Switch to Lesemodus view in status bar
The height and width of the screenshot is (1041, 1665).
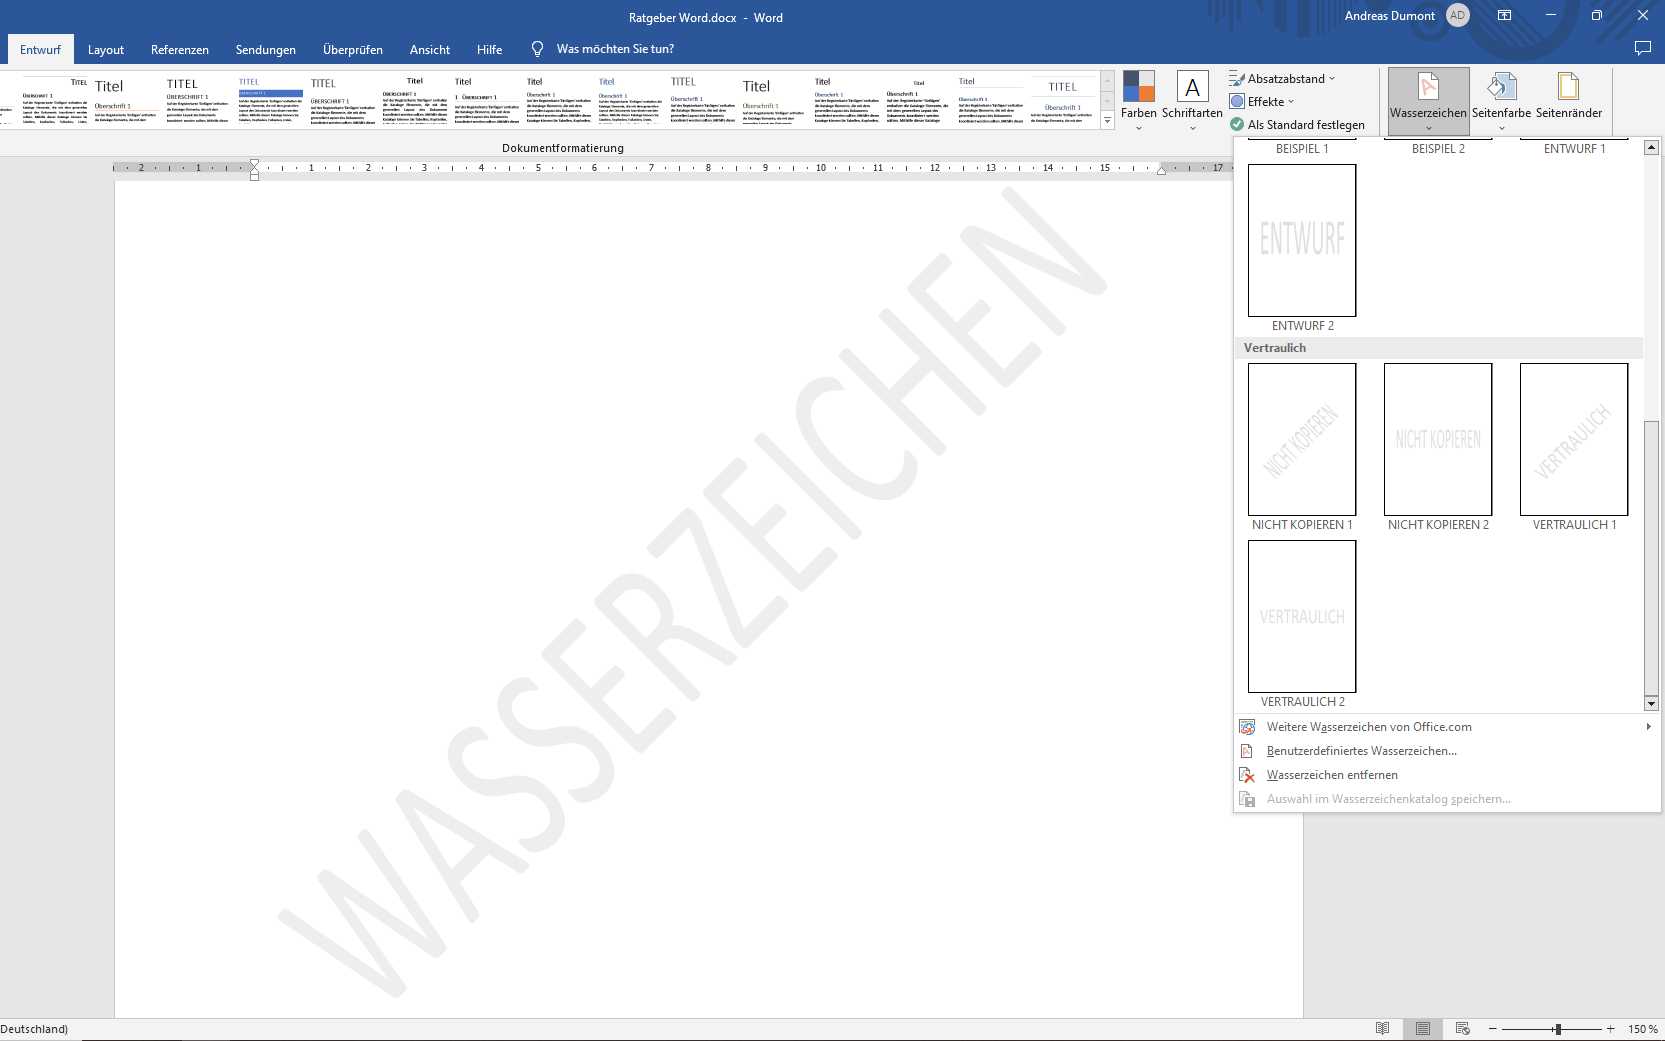(1385, 1028)
